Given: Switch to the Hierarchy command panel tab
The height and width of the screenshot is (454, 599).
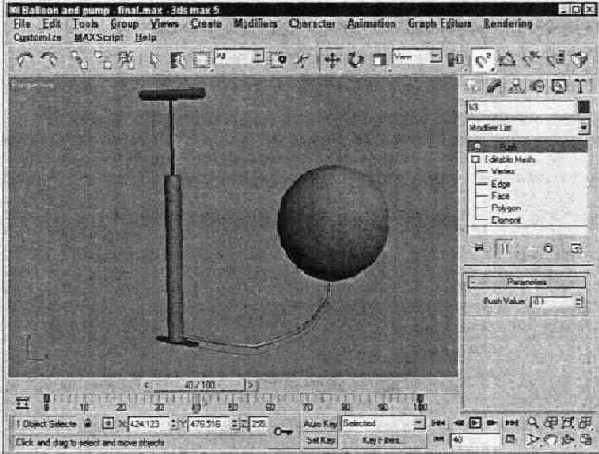Looking at the screenshot, I should point(516,86).
